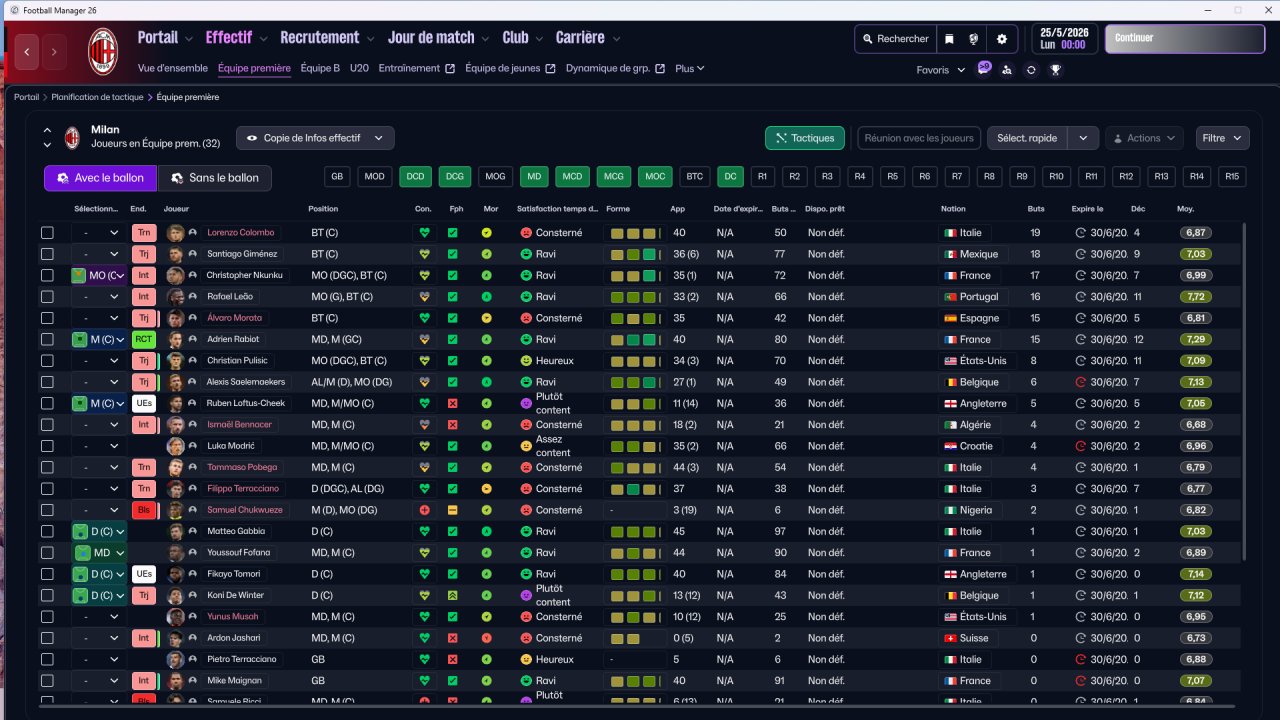Go back with the left arrow navigation button
1280x720 pixels.
click(x=27, y=51)
